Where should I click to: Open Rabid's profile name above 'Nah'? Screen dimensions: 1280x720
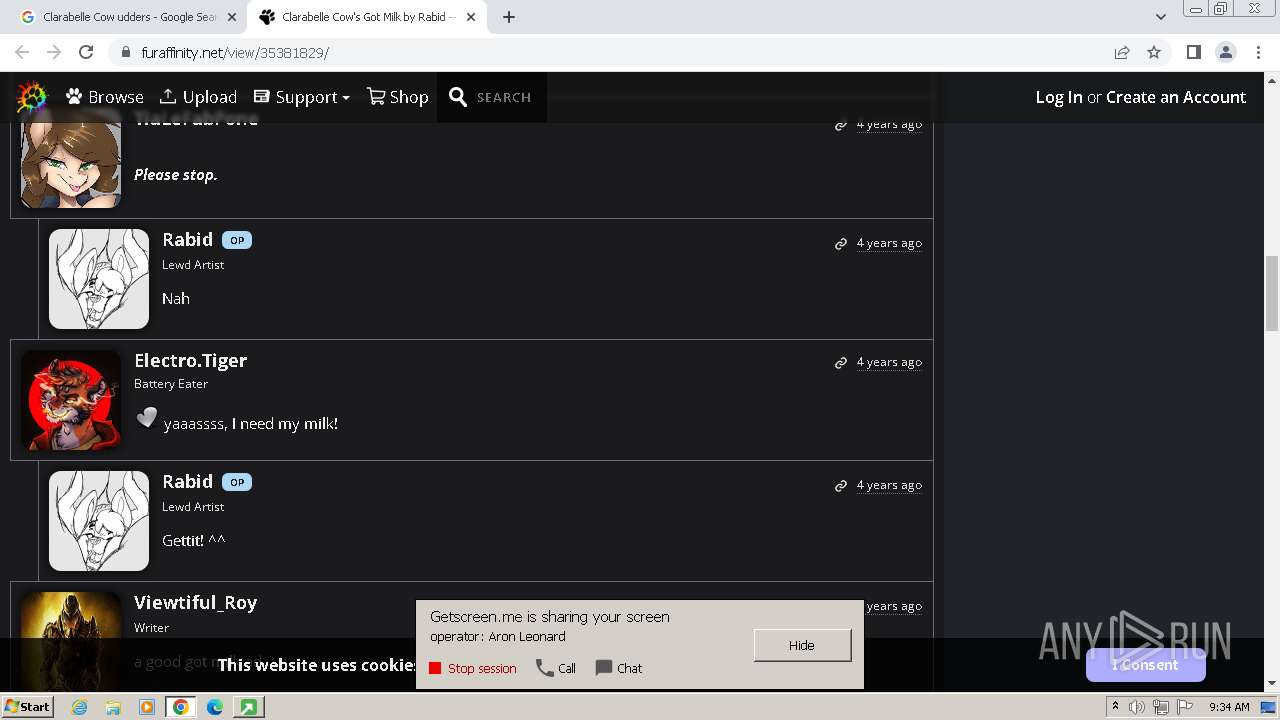pos(188,239)
